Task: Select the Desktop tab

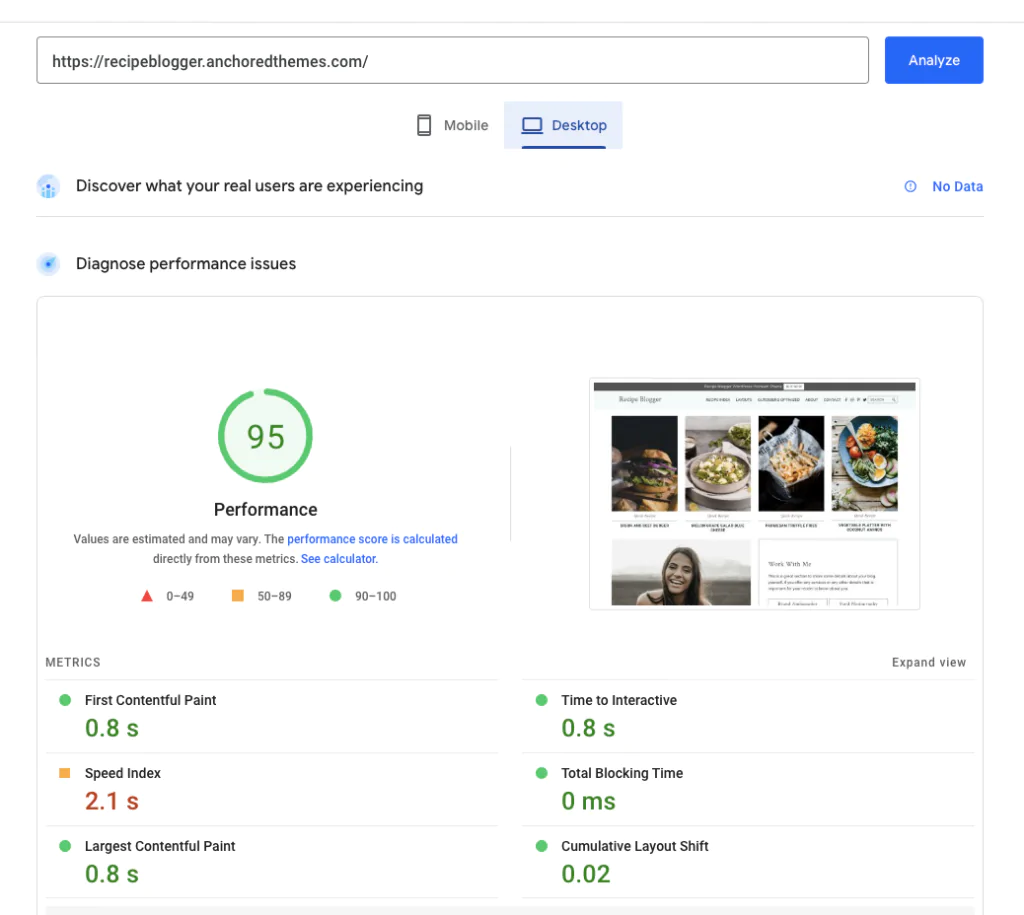Action: pos(564,125)
